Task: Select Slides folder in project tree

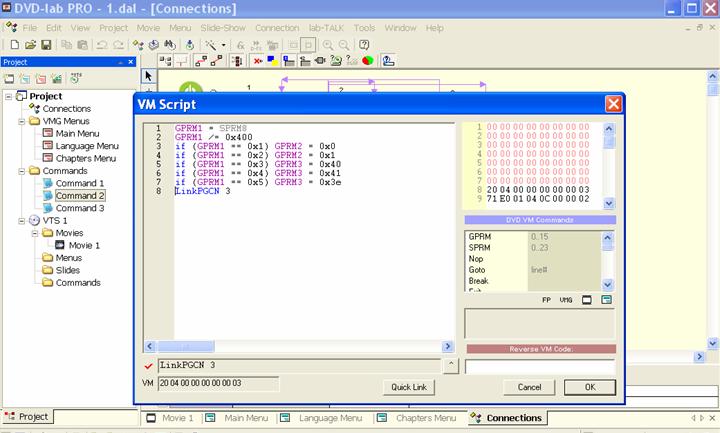Action: click(x=68, y=270)
